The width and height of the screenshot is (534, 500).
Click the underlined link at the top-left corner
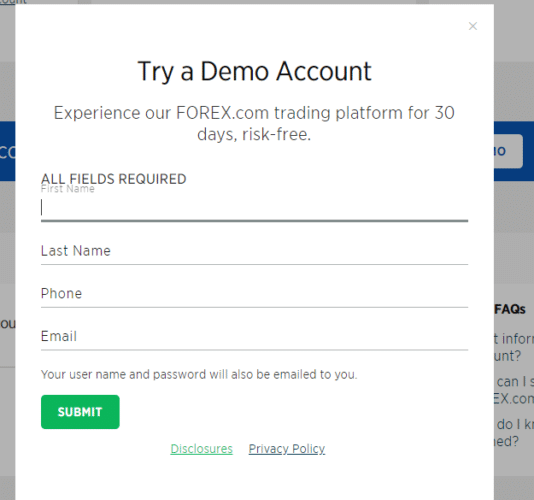click(x=13, y=2)
